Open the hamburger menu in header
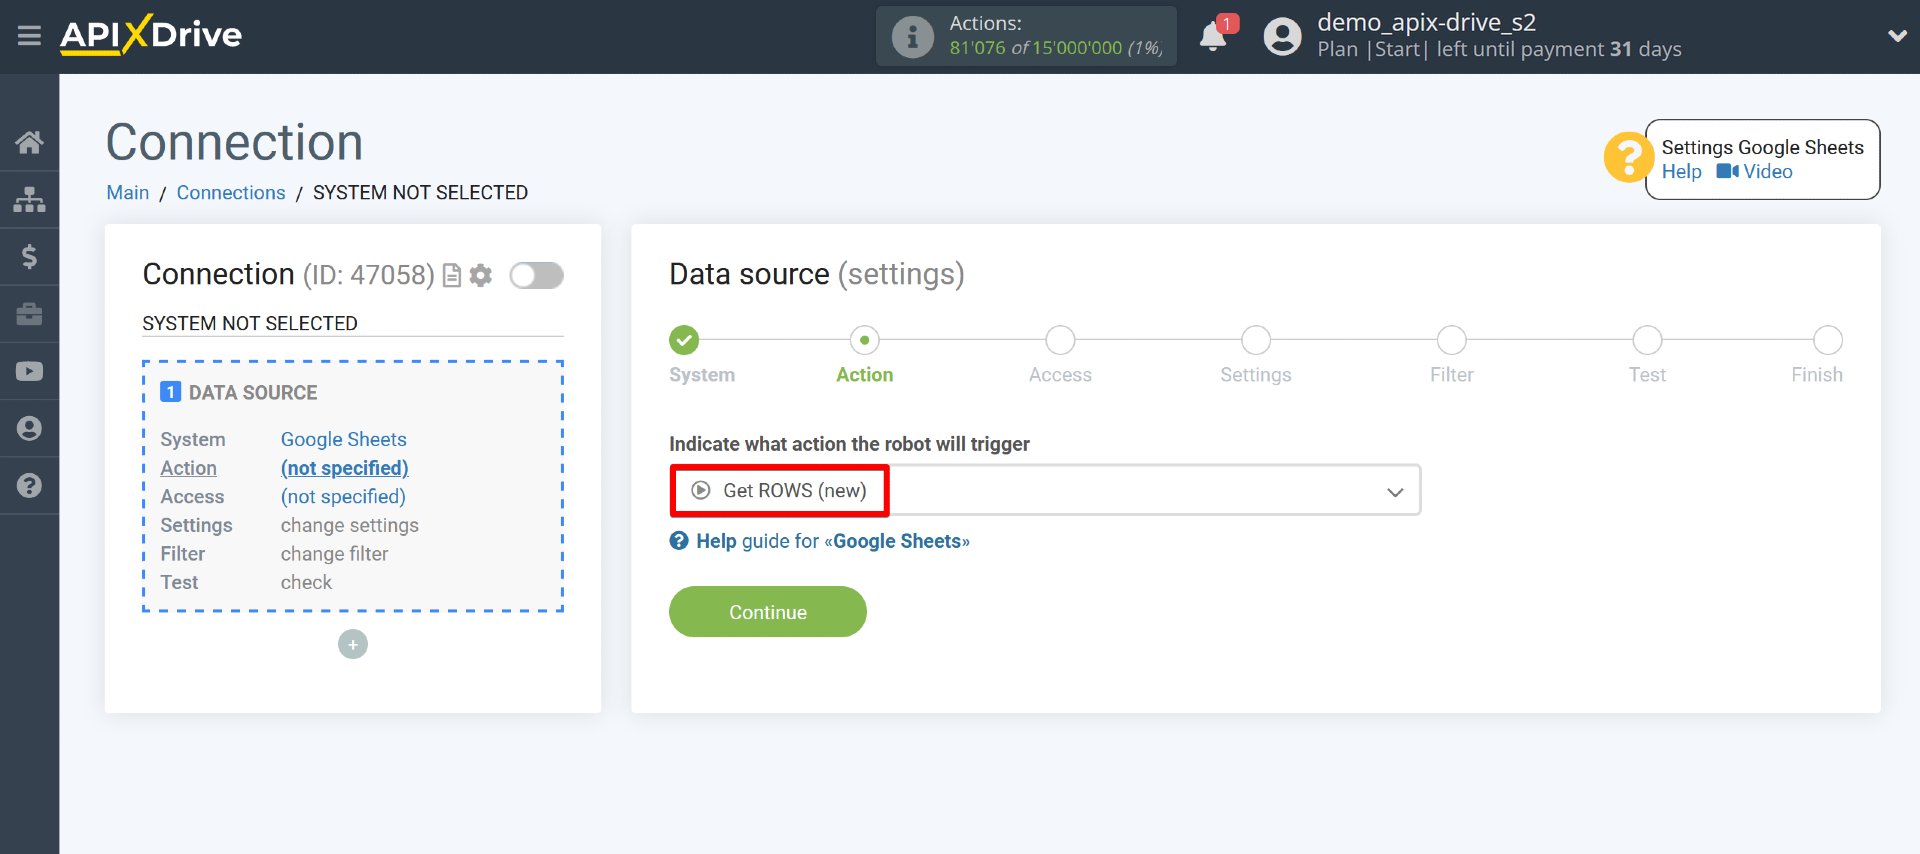 [29, 36]
